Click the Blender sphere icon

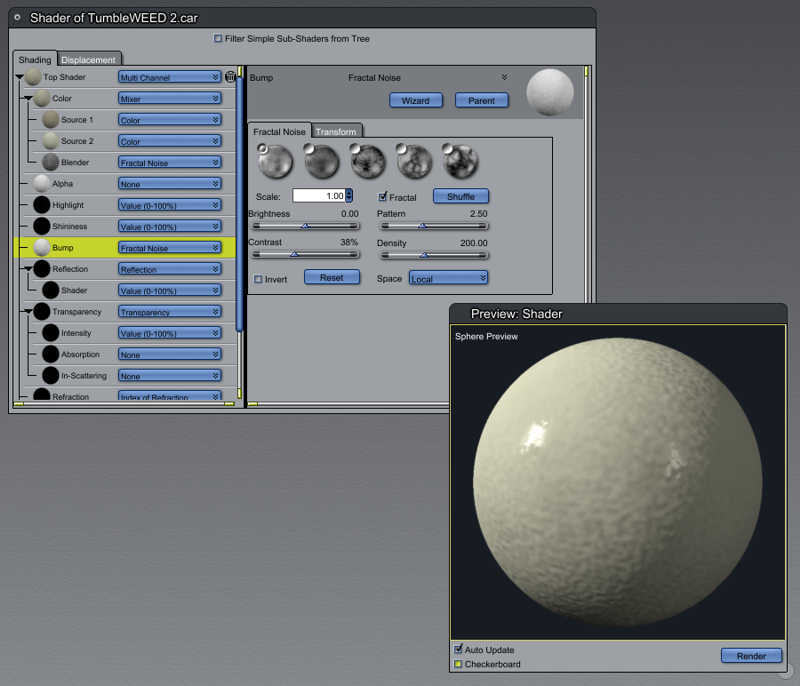point(51,163)
